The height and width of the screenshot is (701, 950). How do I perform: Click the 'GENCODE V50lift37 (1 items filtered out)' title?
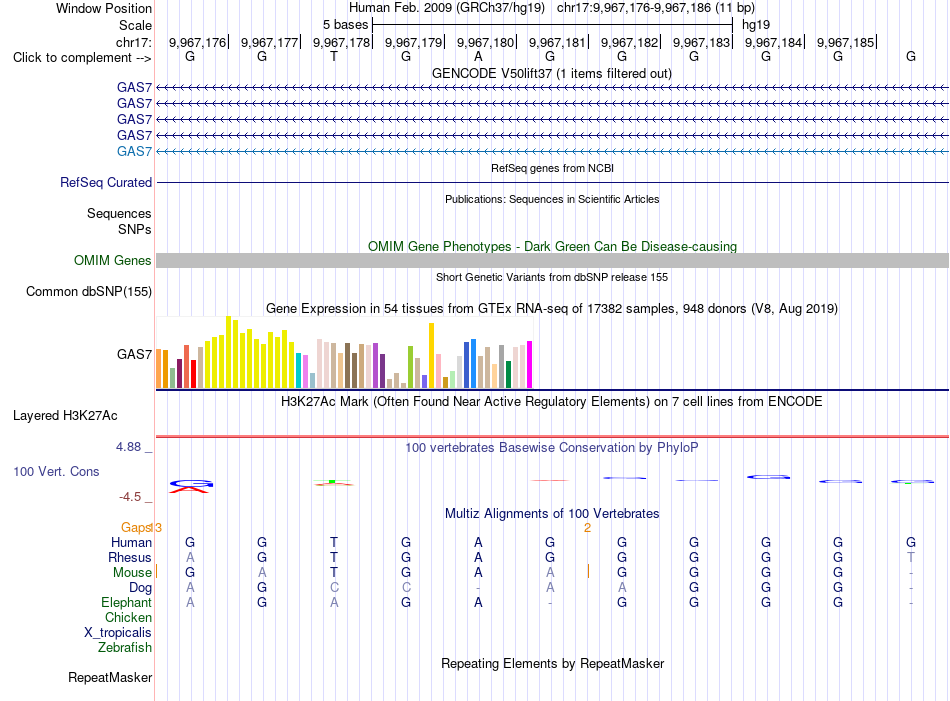click(552, 73)
